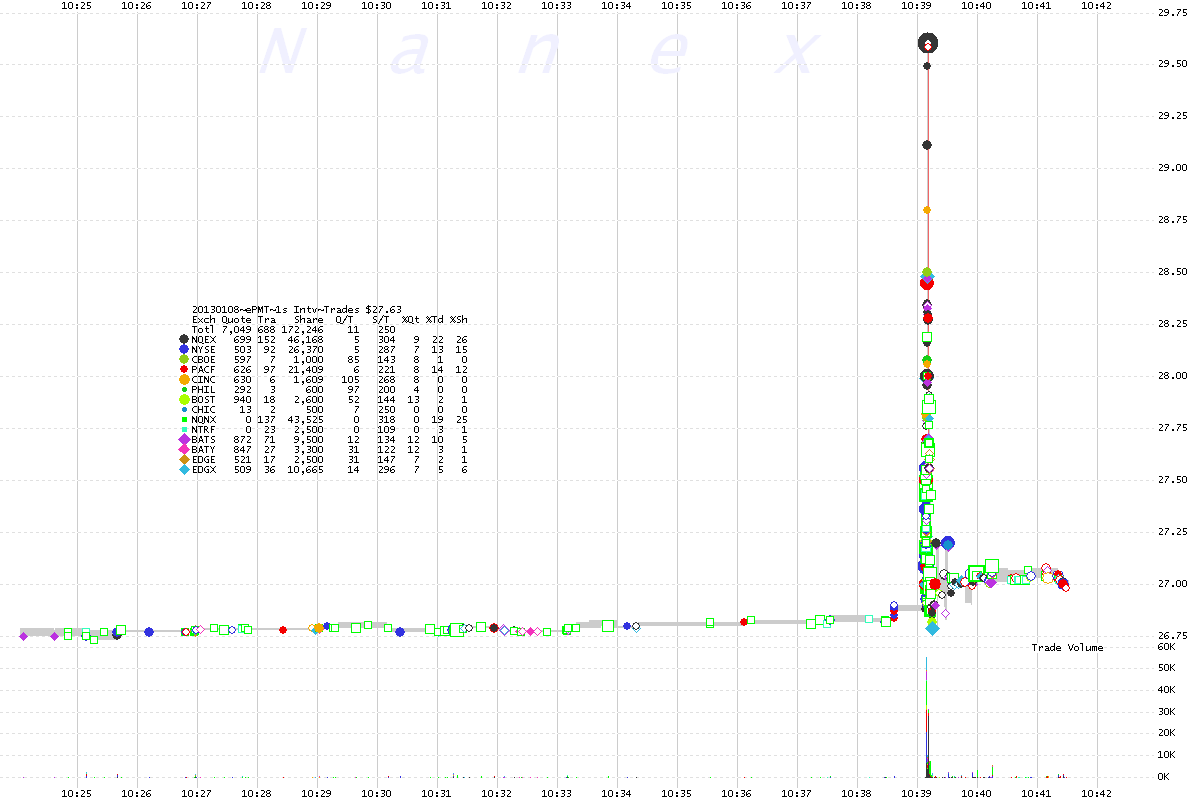The height and width of the screenshot is (800, 1200).
Task: Pick the small green PHIL legend dot
Action: (x=183, y=389)
